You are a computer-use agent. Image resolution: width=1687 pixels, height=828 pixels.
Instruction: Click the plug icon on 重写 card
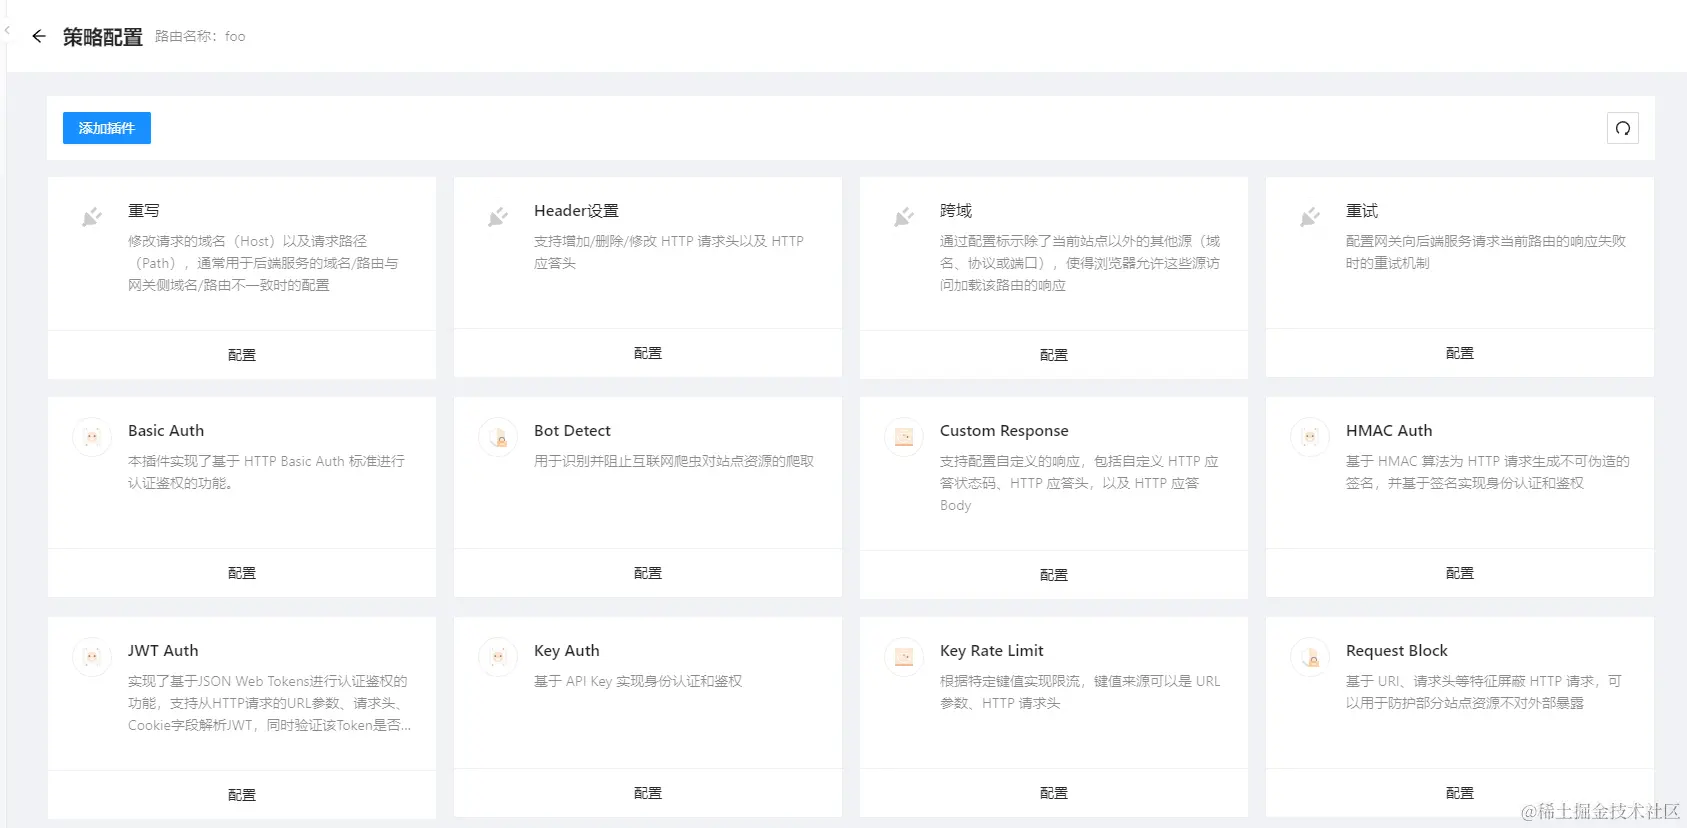pyautogui.click(x=92, y=217)
